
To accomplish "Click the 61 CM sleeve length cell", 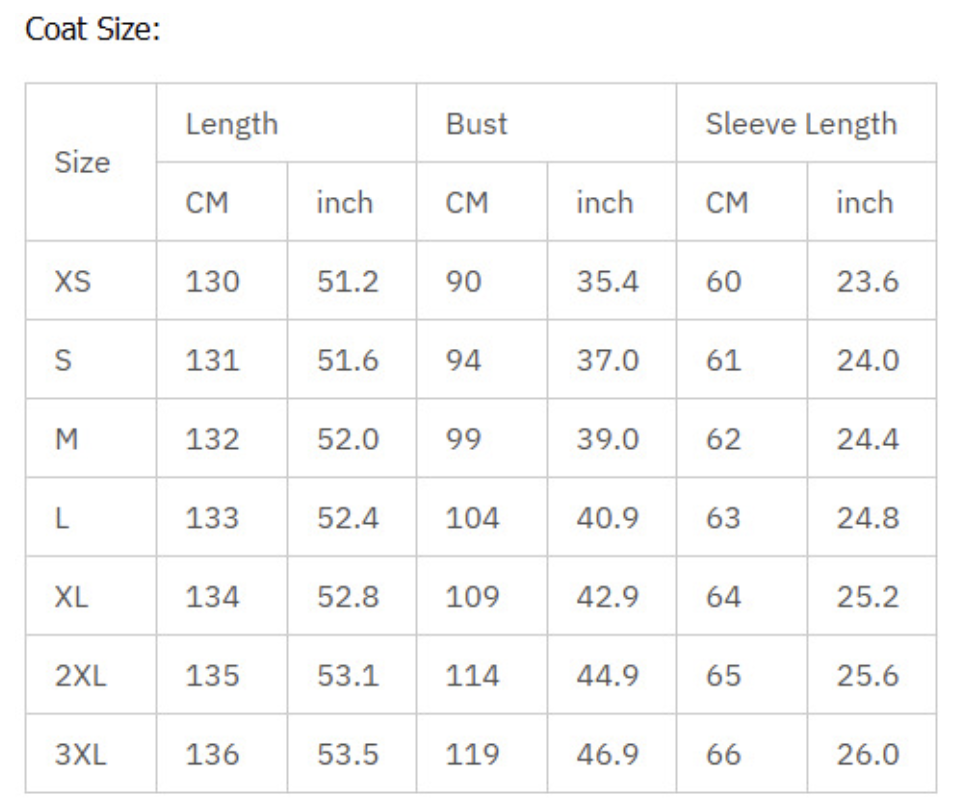I will click(723, 360).
